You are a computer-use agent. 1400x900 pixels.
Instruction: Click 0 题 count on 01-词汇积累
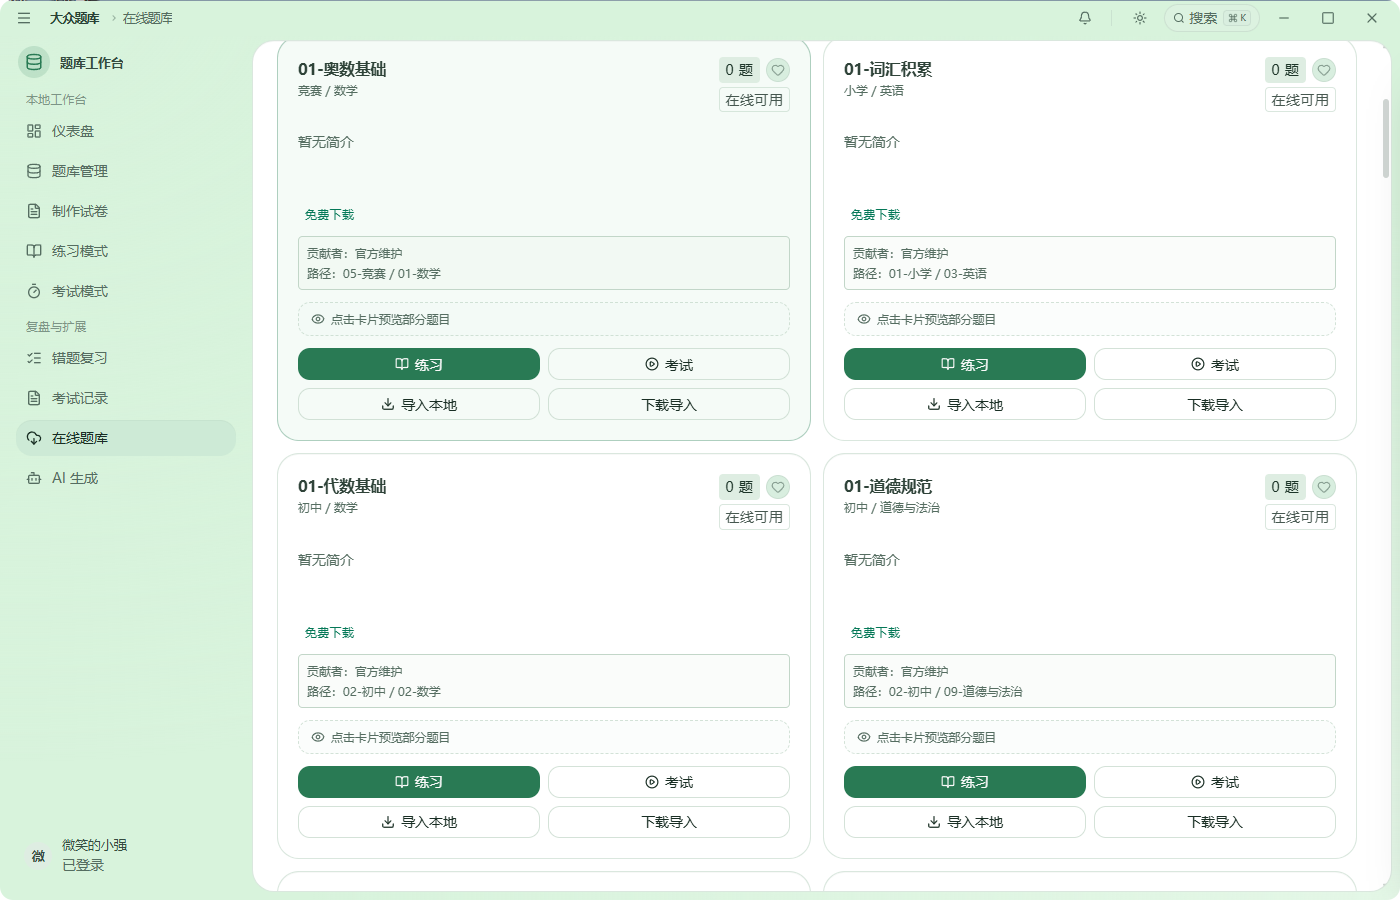pos(1285,70)
